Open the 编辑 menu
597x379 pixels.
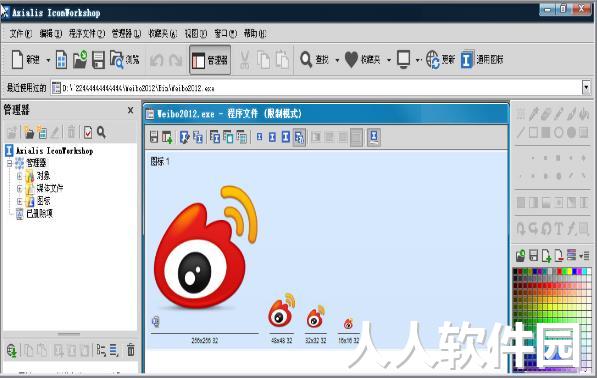(51, 34)
